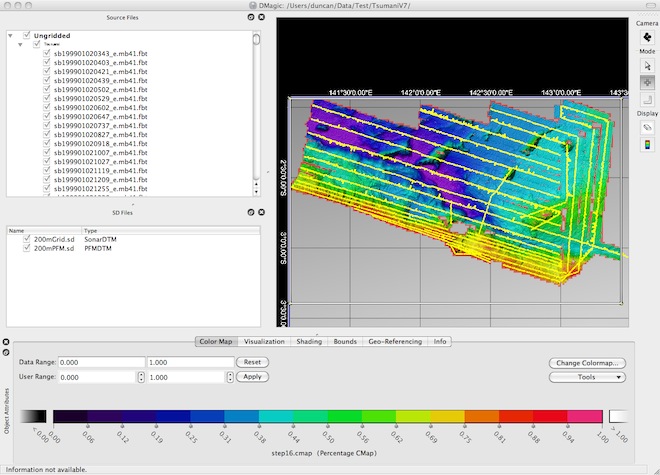Switch to the Shading tab
660x475 pixels.
(x=309, y=342)
